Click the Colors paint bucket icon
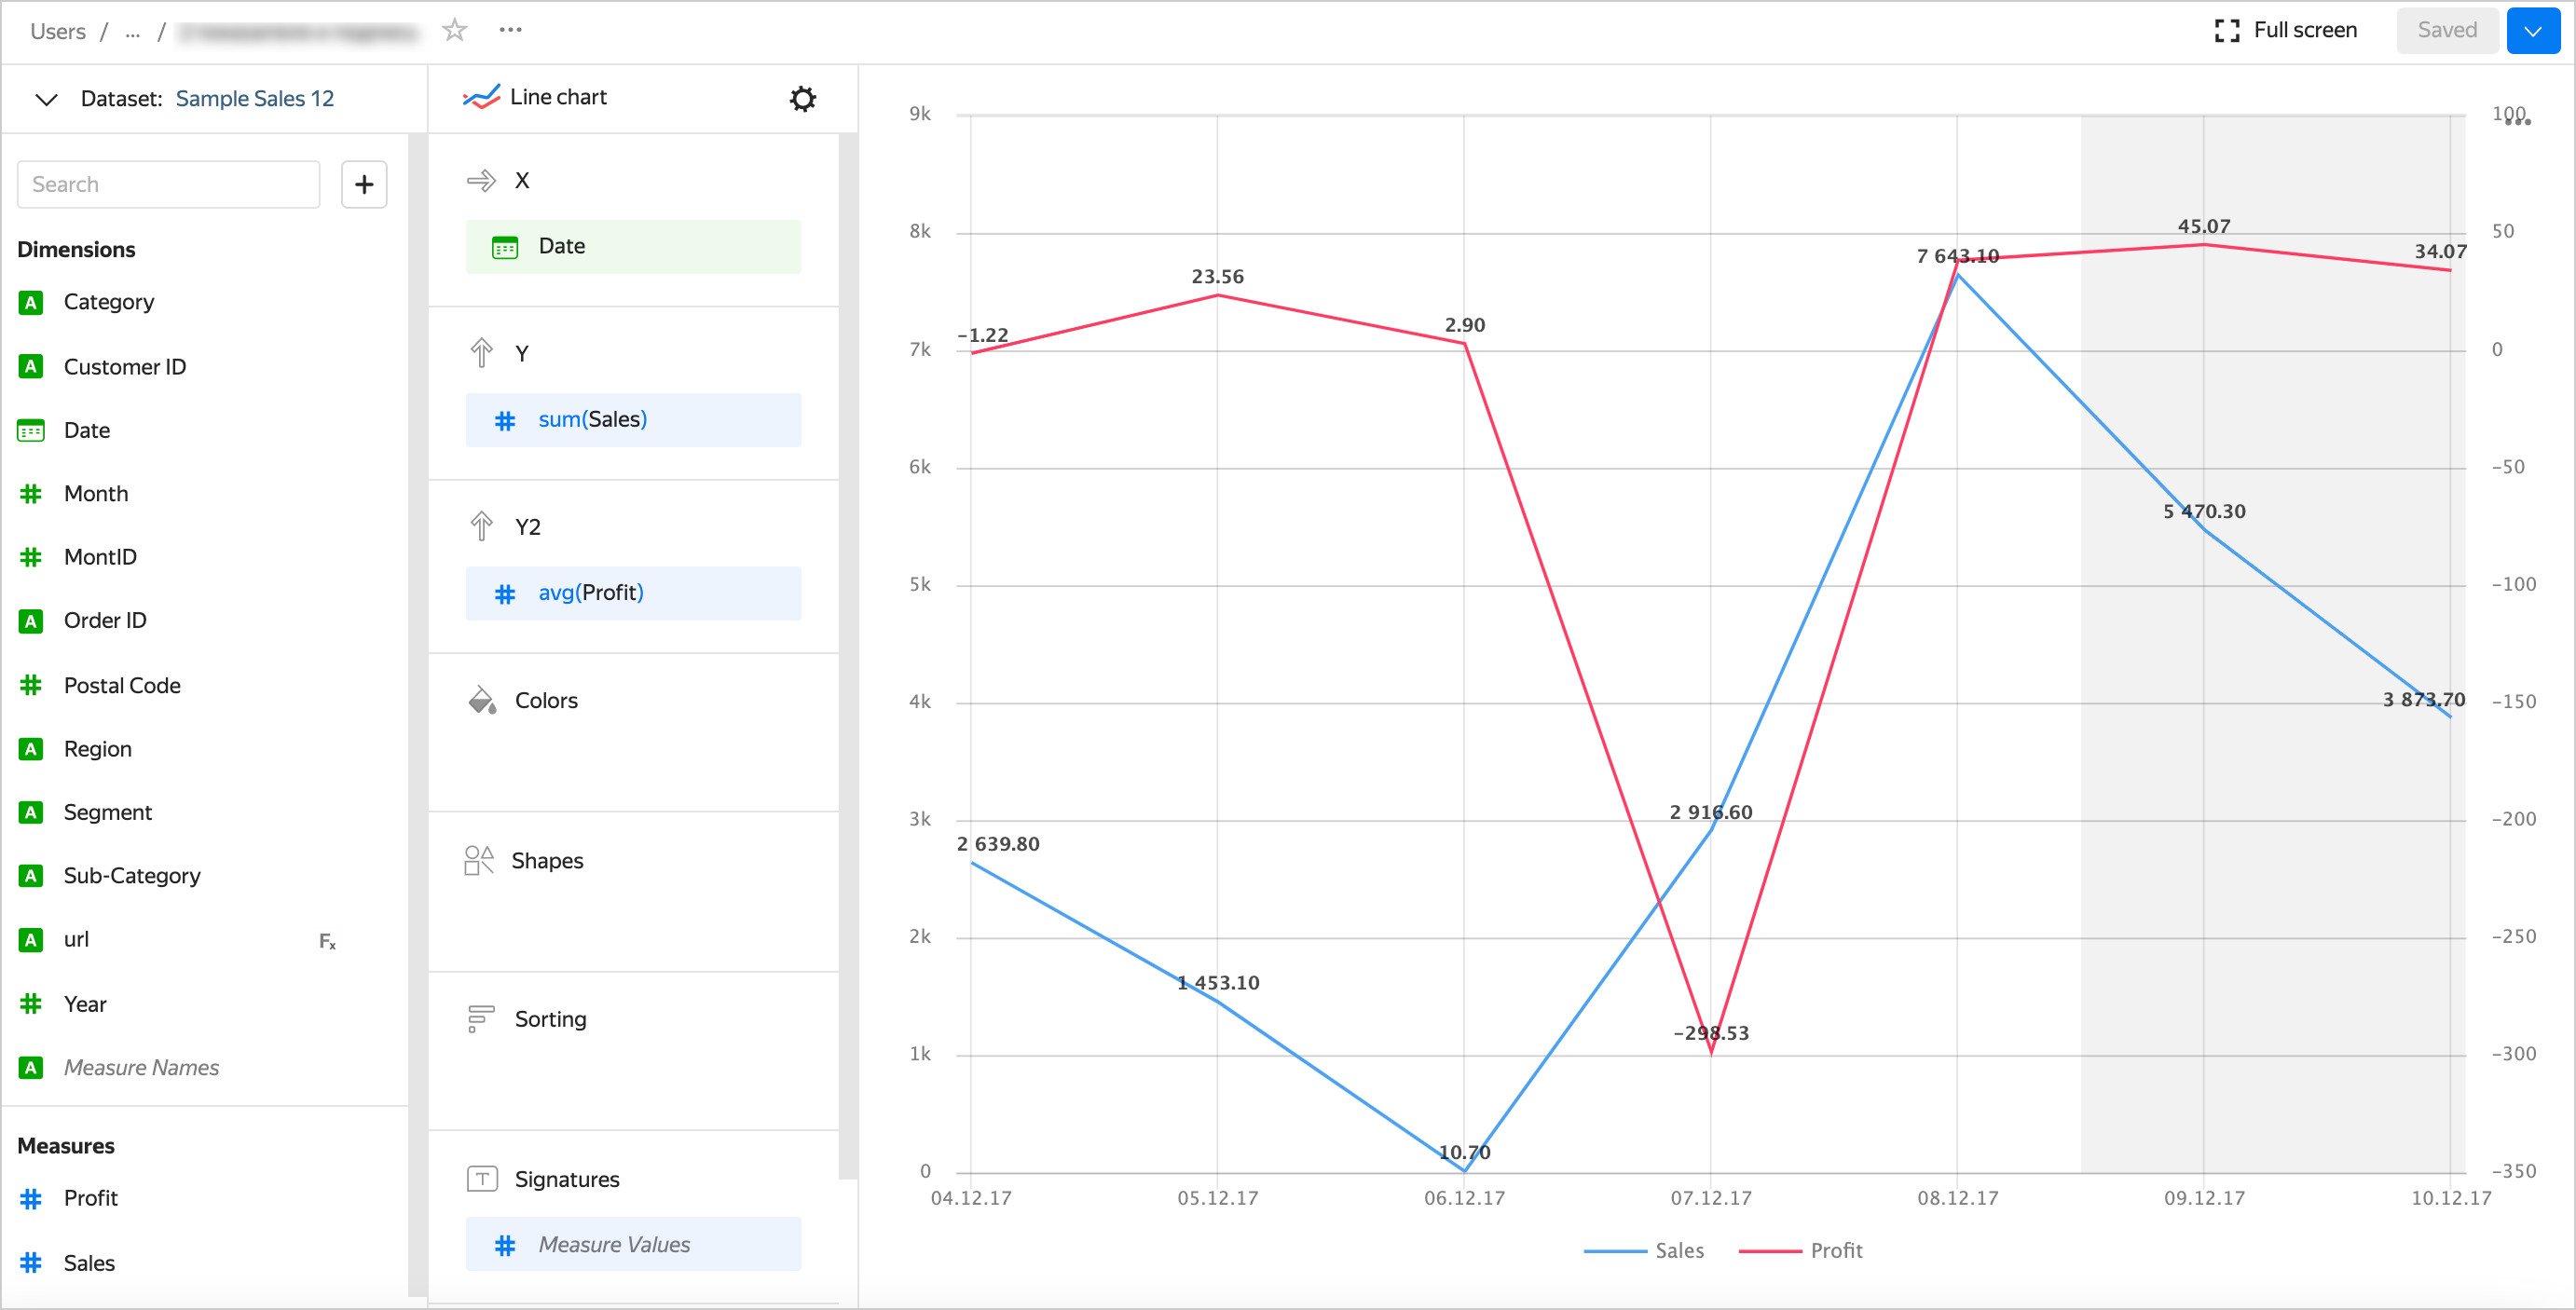The image size is (2576, 1310). 482,700
